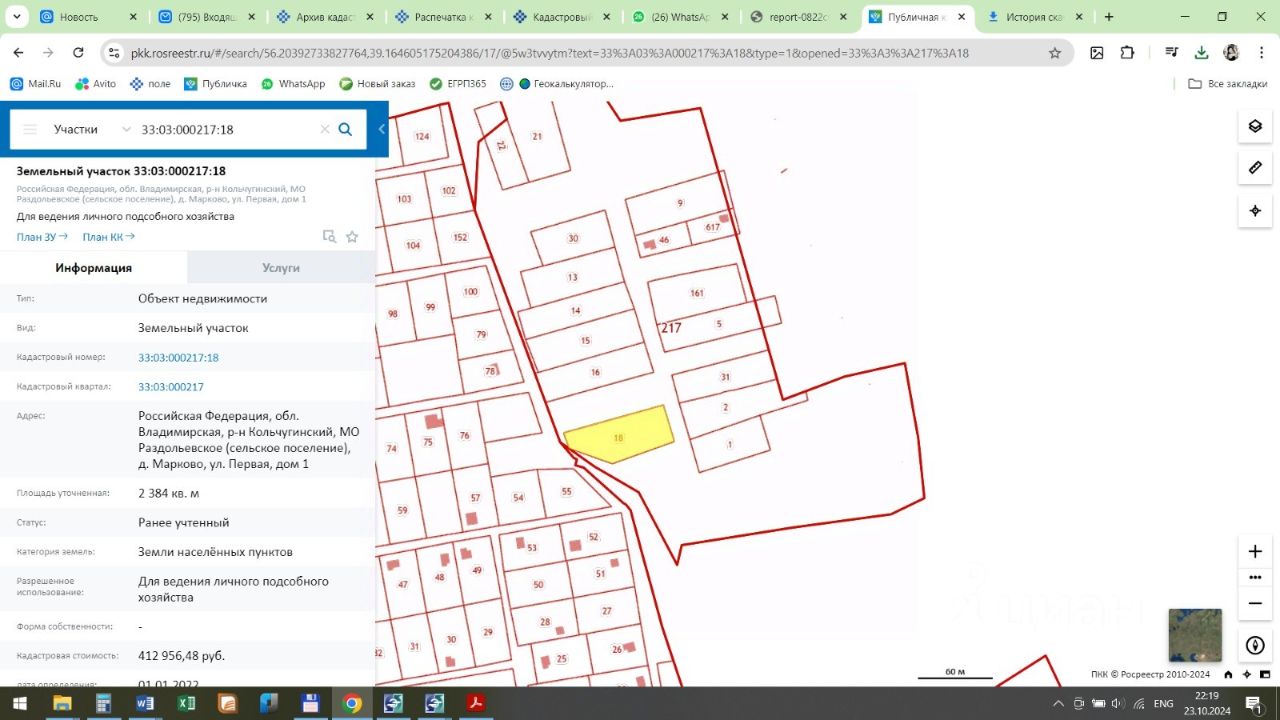Switch to the Услуги tab
This screenshot has width=1280, height=720.
[x=281, y=268]
